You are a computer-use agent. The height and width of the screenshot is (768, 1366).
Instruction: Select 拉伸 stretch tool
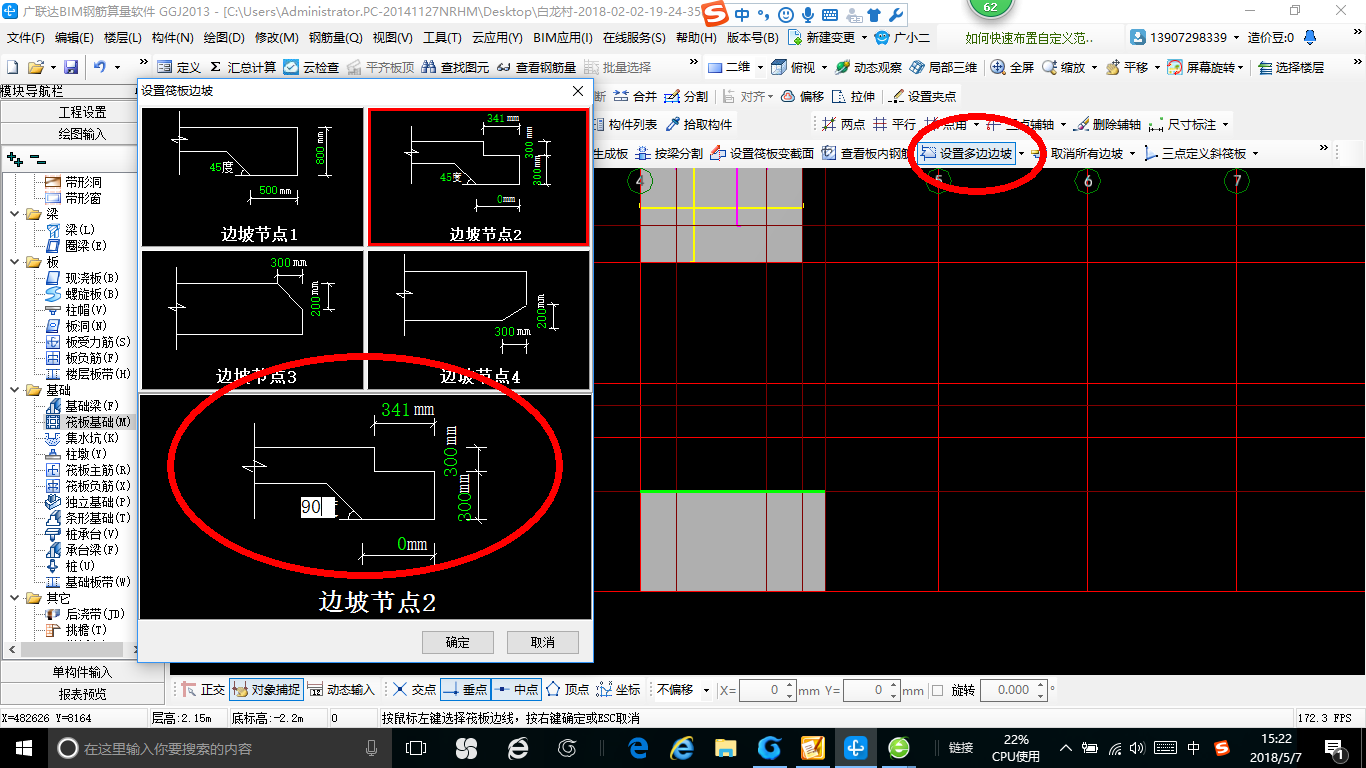coord(854,96)
